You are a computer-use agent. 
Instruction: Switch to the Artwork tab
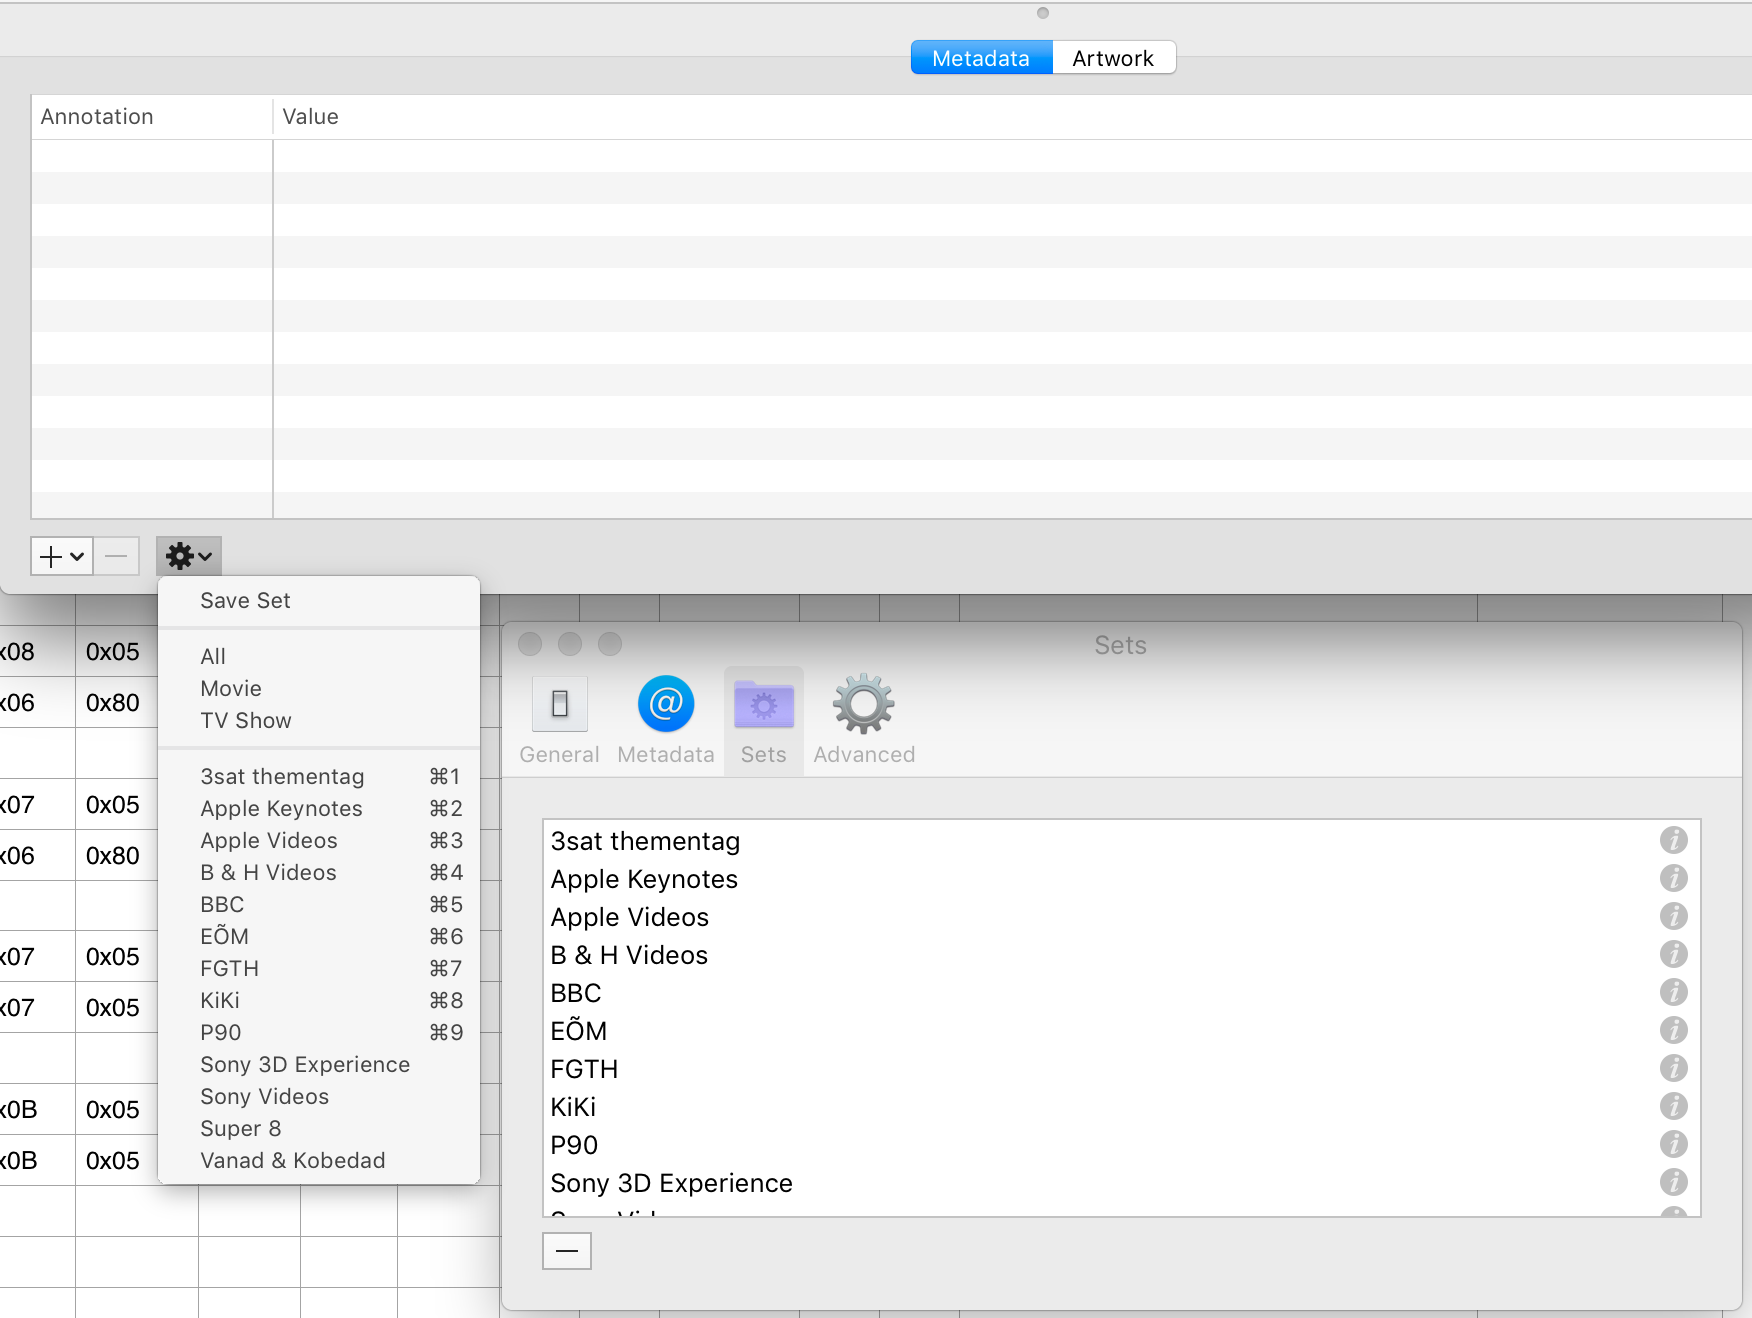pos(1113,58)
